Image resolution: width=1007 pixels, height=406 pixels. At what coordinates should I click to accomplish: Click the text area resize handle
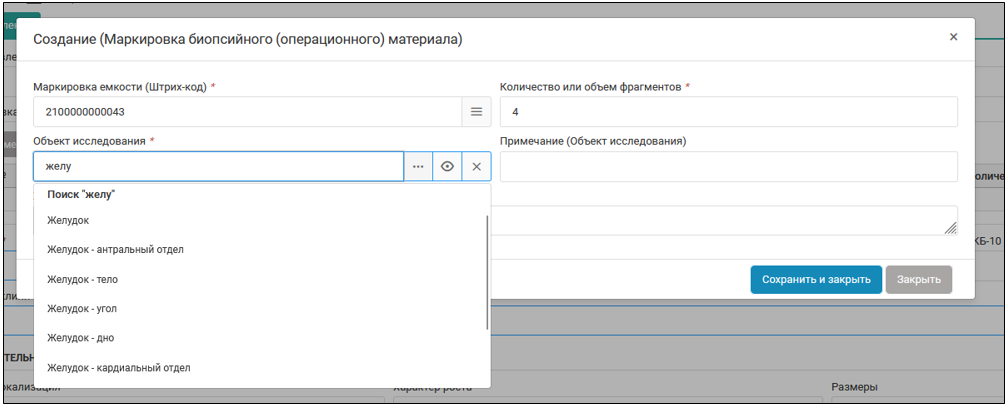[951, 229]
